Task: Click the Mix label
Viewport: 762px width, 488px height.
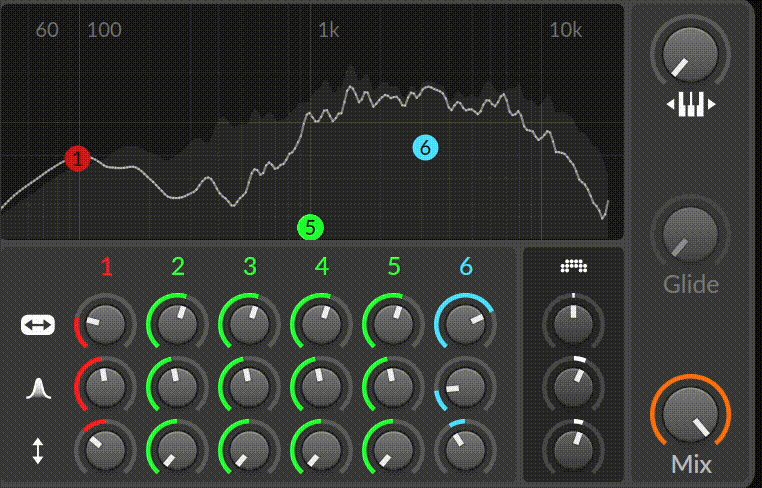Action: (x=691, y=464)
